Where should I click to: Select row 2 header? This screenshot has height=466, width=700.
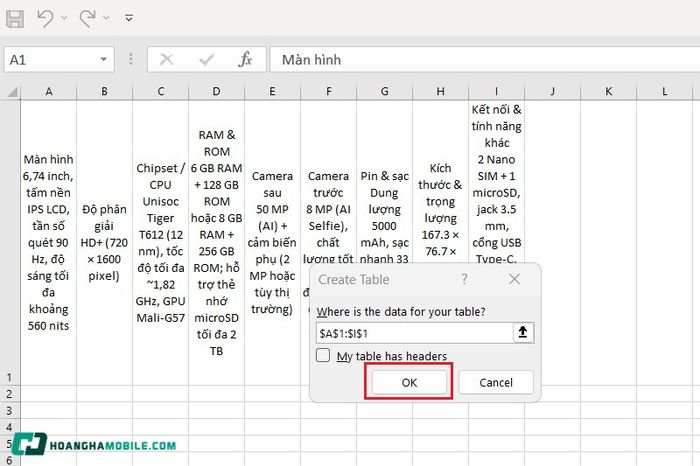(x=10, y=394)
